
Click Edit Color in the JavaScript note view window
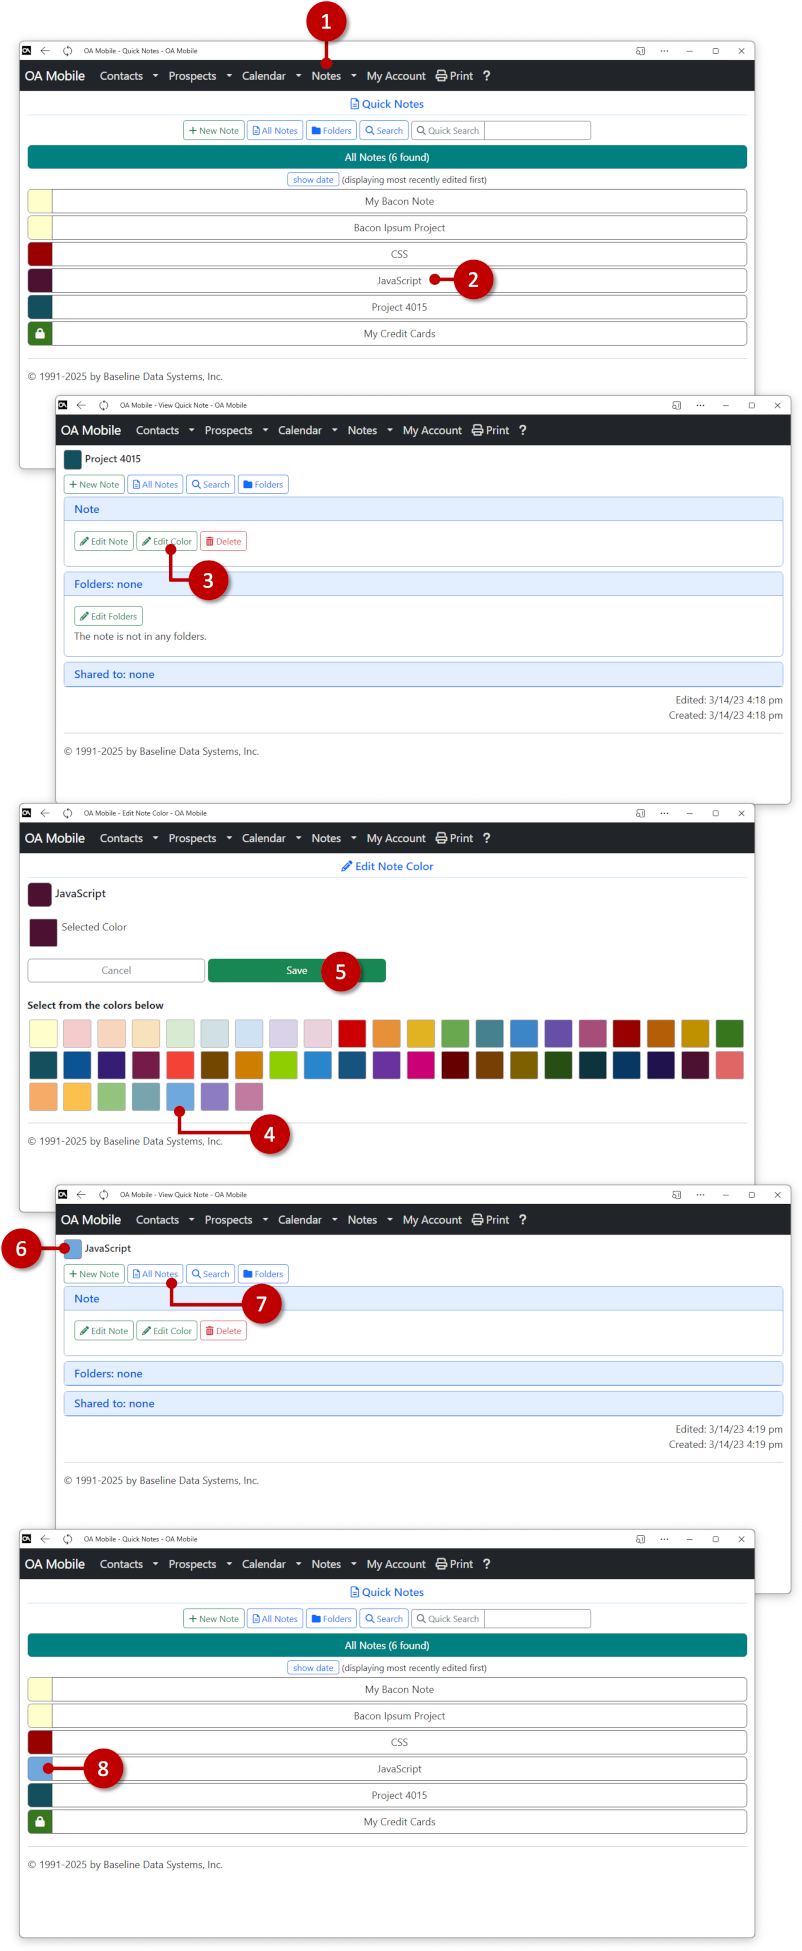point(166,1331)
